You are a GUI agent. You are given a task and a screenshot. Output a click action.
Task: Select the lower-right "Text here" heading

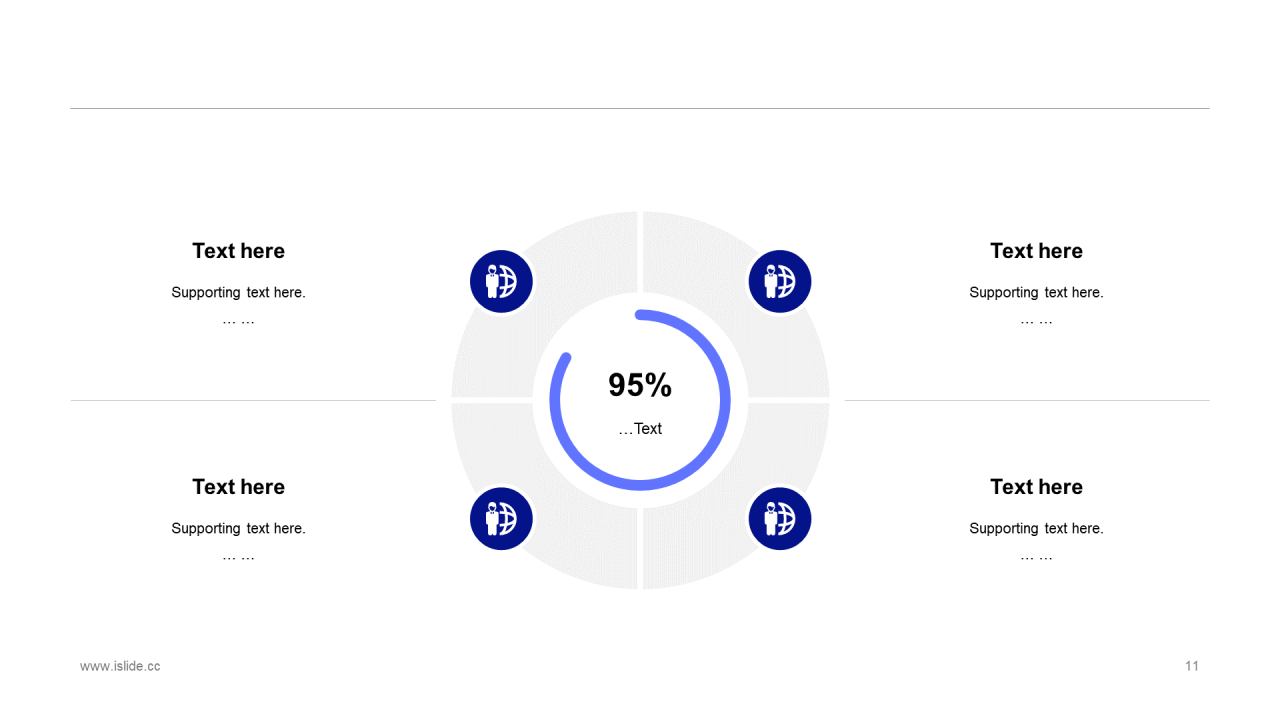[x=1036, y=487]
